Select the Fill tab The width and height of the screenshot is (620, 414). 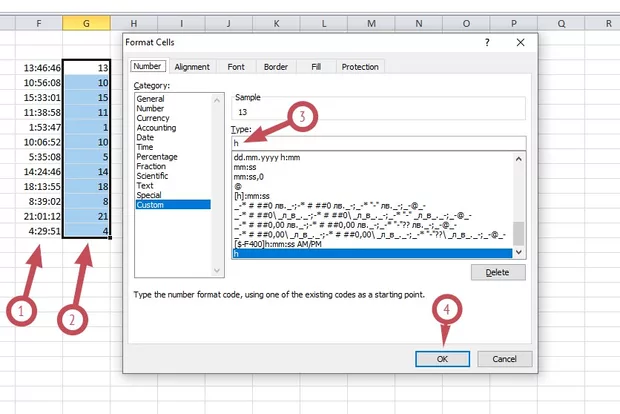pyautogui.click(x=314, y=67)
